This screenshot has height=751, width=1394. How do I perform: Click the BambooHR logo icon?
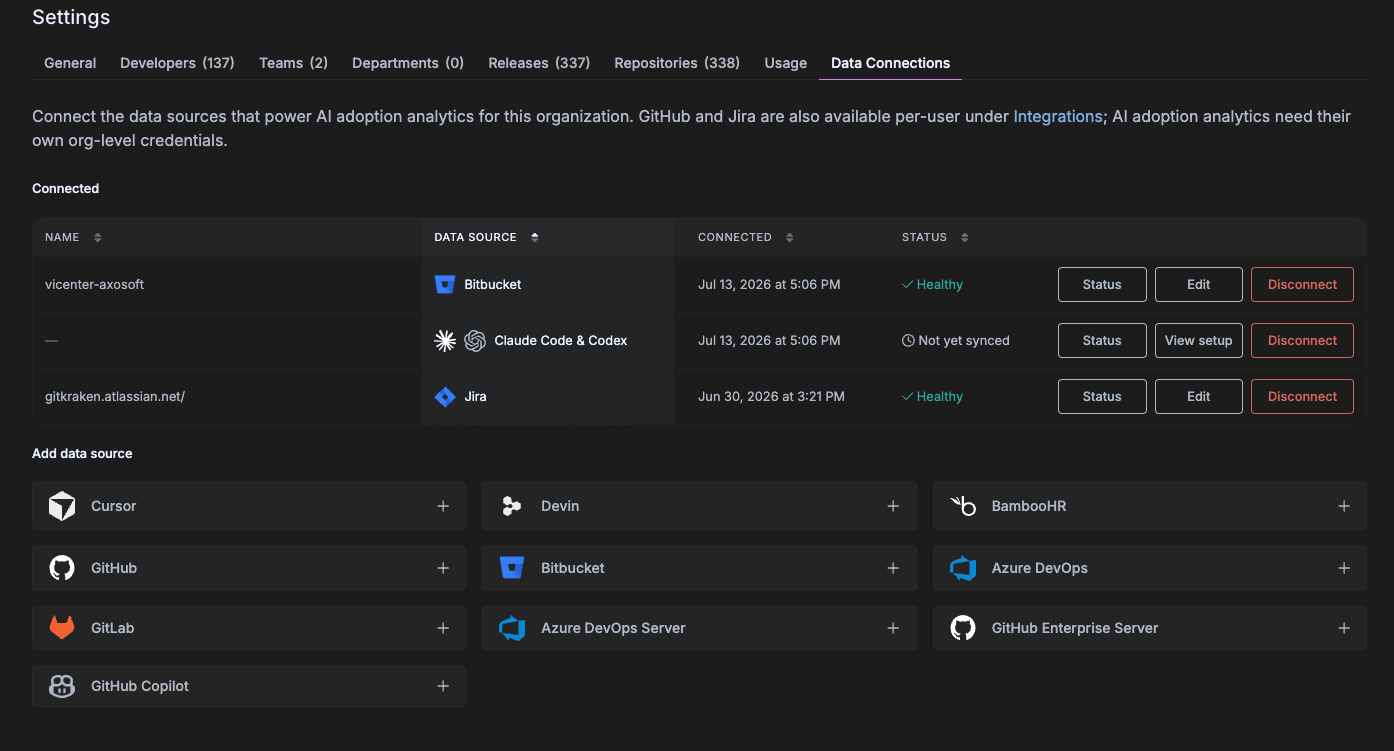click(x=963, y=506)
